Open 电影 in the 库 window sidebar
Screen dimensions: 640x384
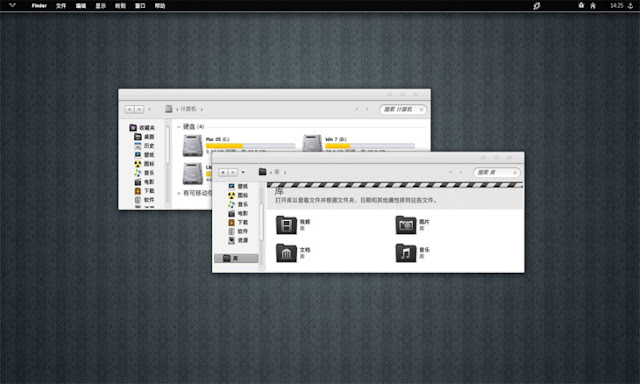click(x=238, y=213)
